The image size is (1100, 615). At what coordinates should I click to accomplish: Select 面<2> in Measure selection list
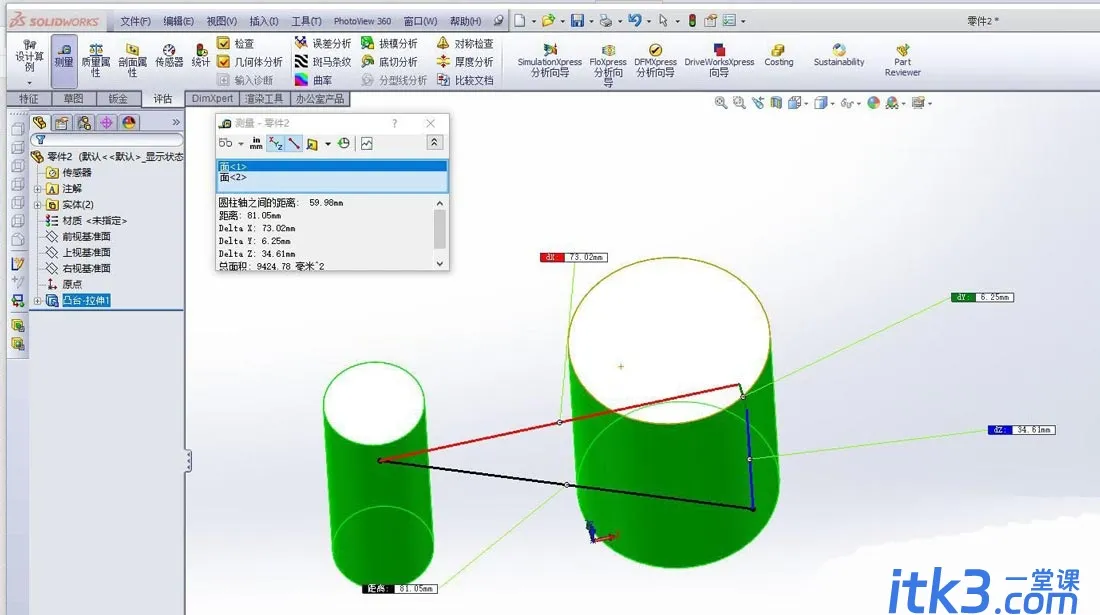tap(233, 177)
